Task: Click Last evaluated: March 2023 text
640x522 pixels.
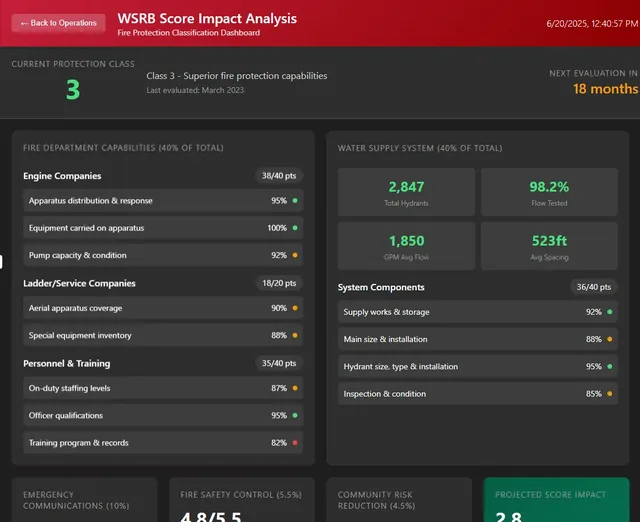Action: tap(195, 90)
